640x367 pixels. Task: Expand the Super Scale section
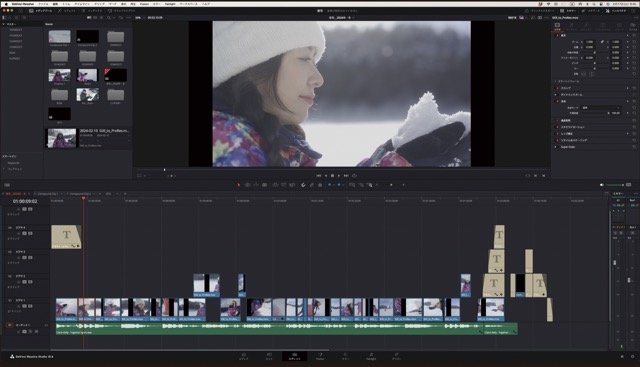[x=568, y=147]
